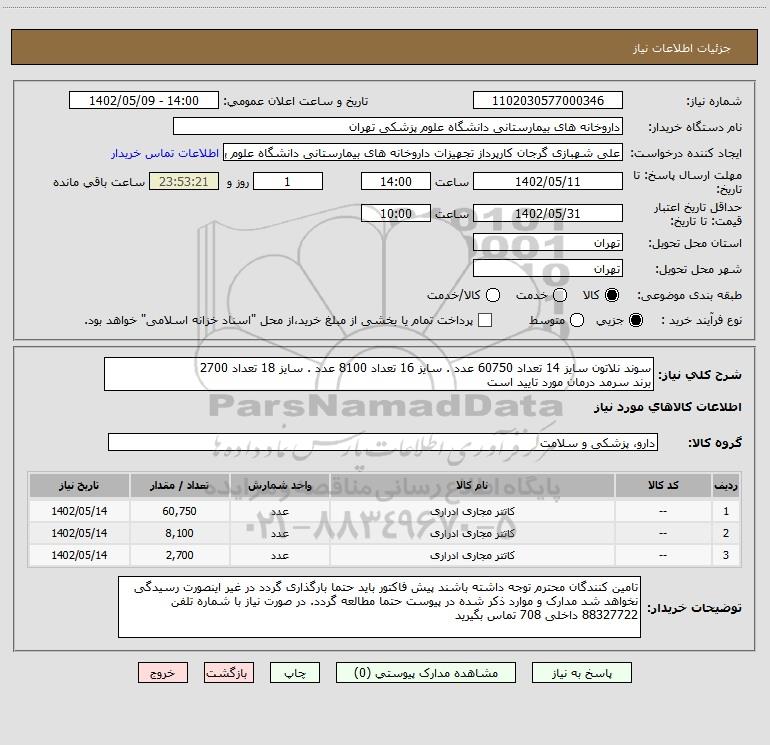Click the نام کالا column header
The image size is (770, 745).
click(x=472, y=486)
